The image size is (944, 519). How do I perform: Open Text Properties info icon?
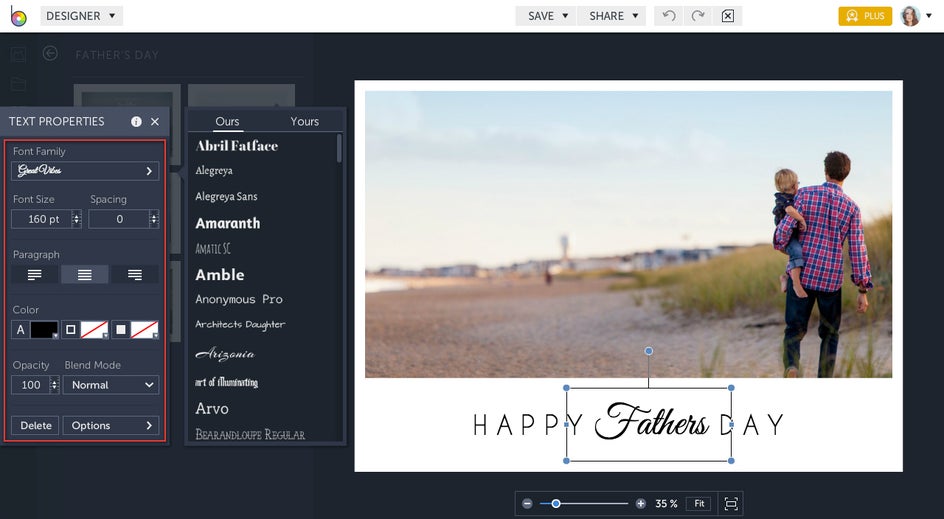click(136, 122)
